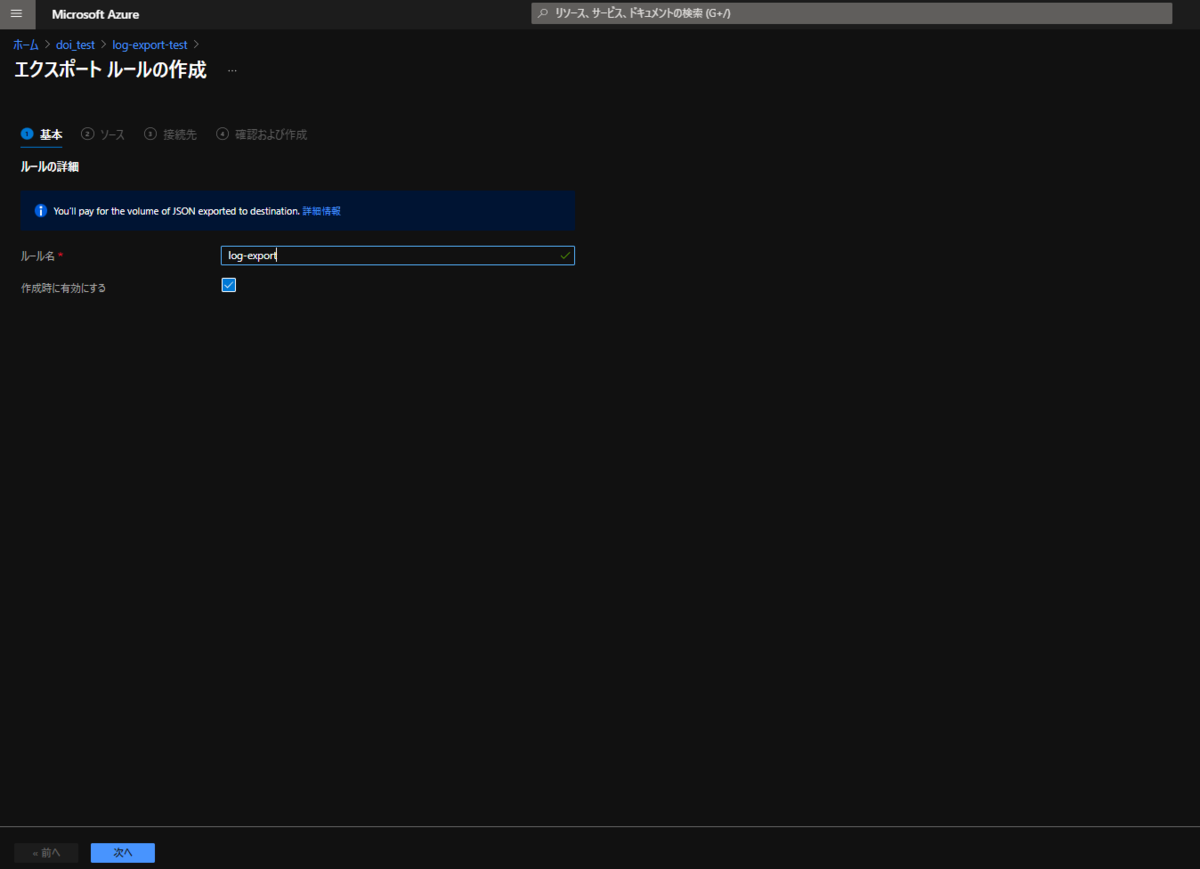The image size is (1200, 869).
Task: Click the JSON export pricing notice text
Action: [x=176, y=211]
